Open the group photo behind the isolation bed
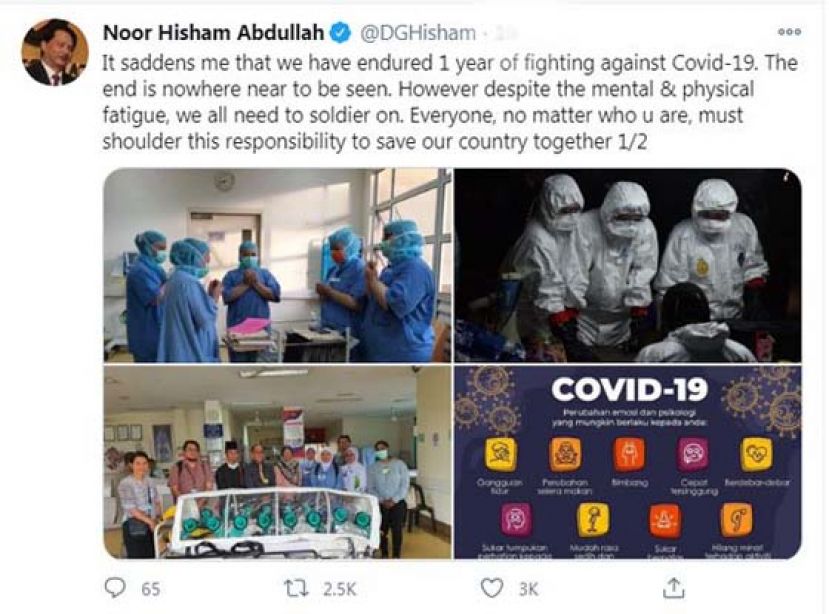Image resolution: width=829 pixels, height=614 pixels. pos(278,462)
